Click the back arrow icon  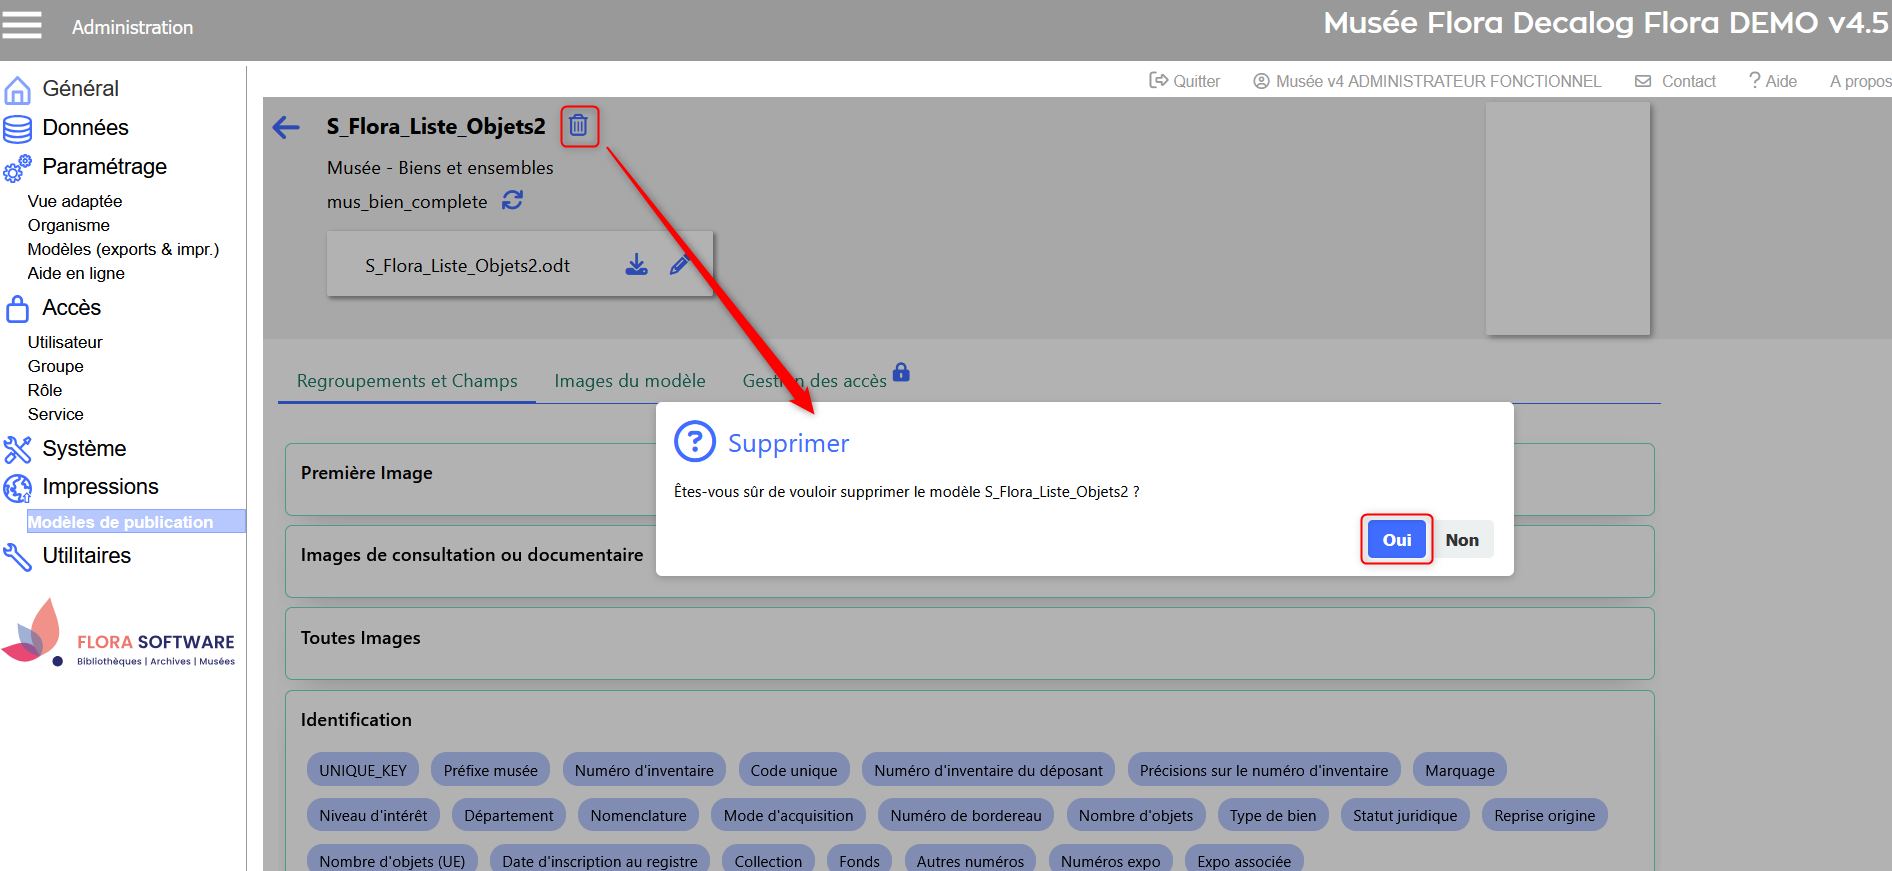(286, 127)
